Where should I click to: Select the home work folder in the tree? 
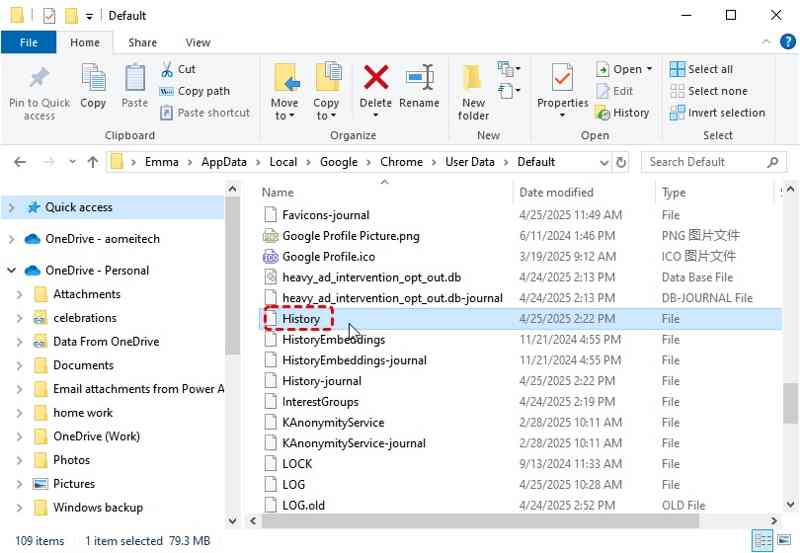[83, 413]
